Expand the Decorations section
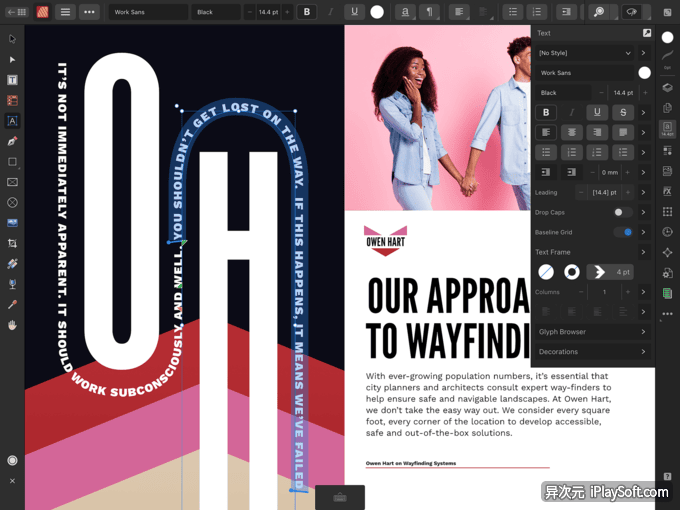 (x=592, y=352)
